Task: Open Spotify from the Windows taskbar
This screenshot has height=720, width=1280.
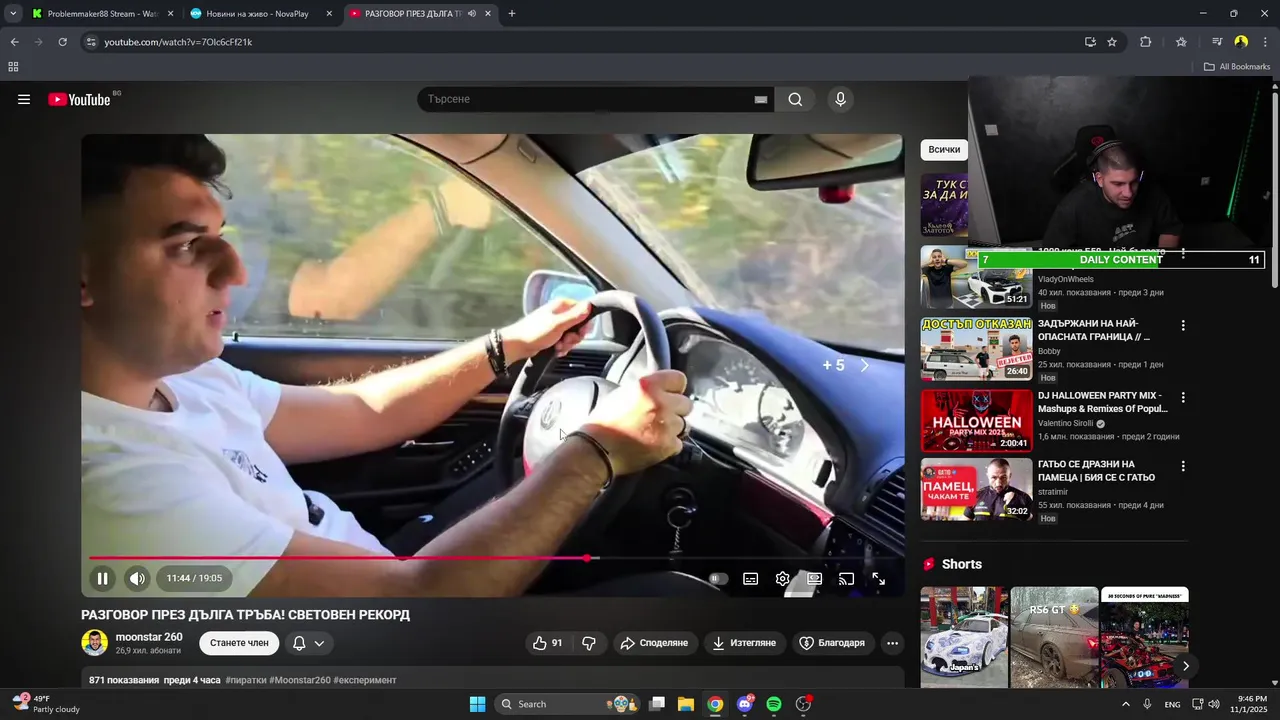Action: [774, 704]
